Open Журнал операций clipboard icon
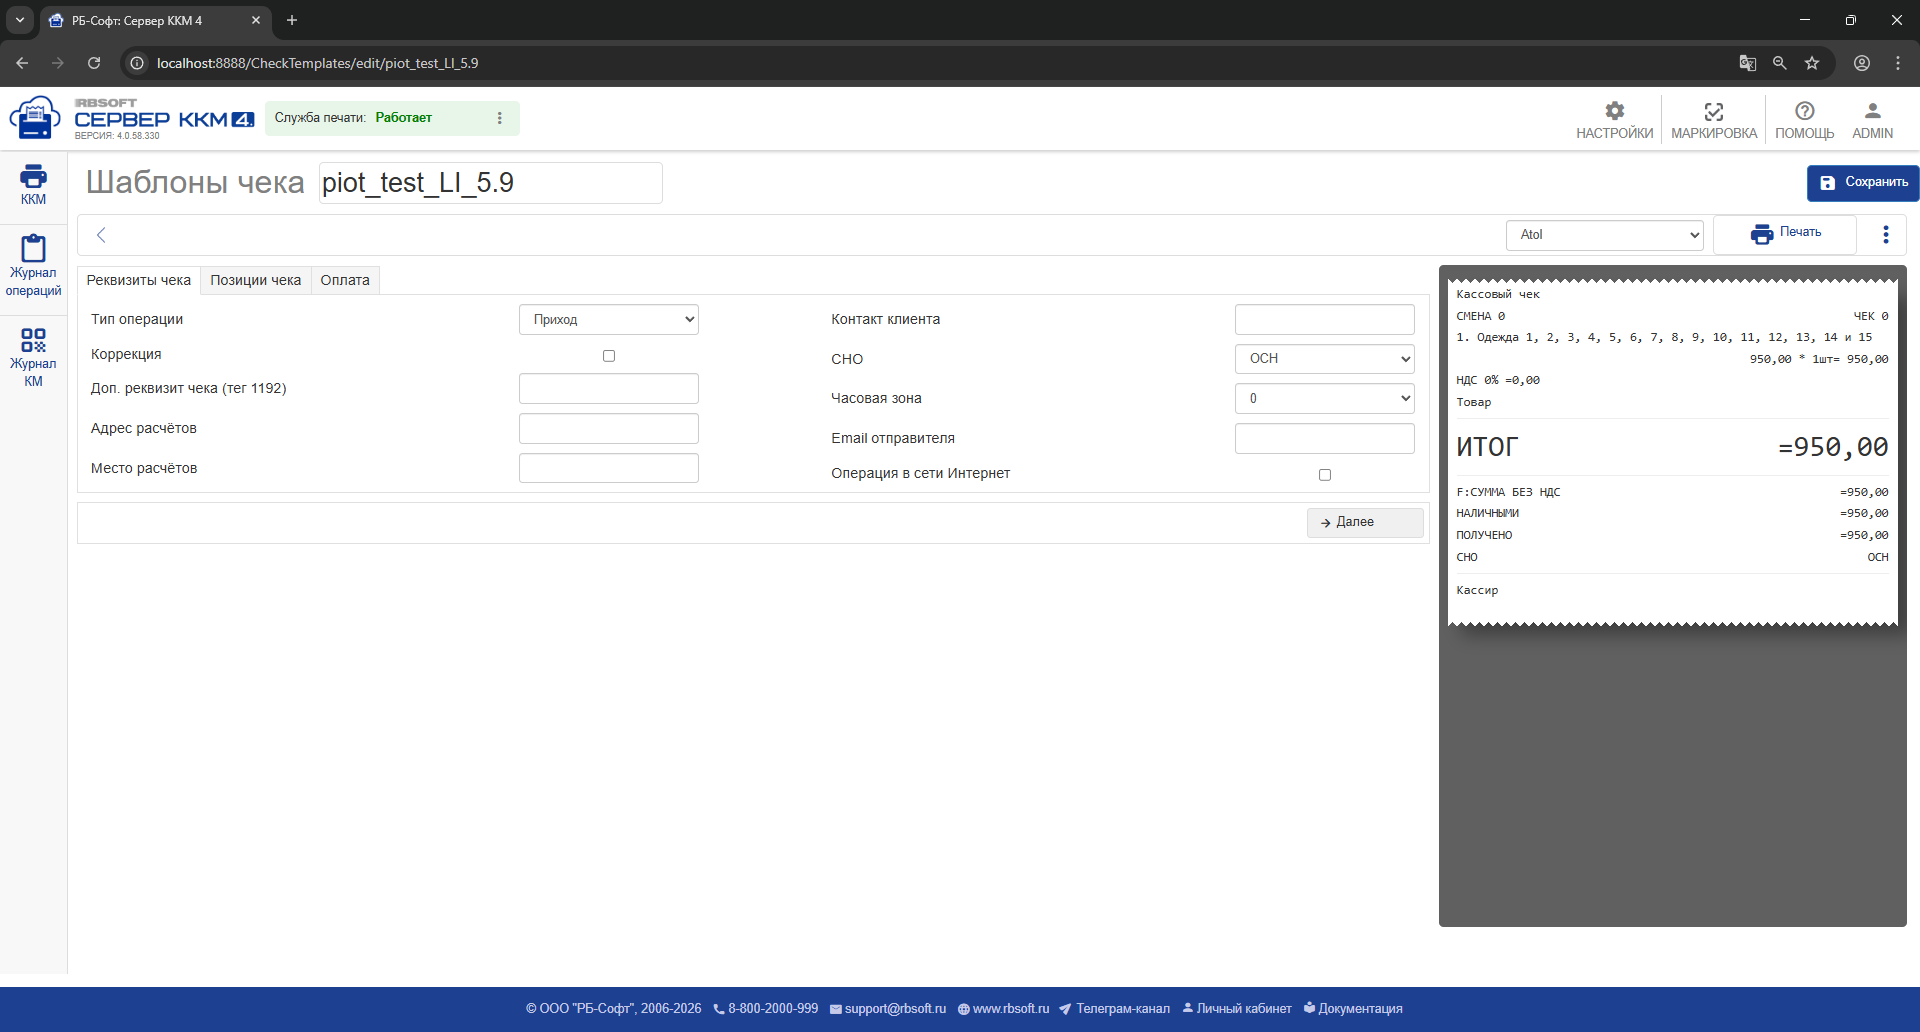Image resolution: width=1920 pixels, height=1032 pixels. 33,248
